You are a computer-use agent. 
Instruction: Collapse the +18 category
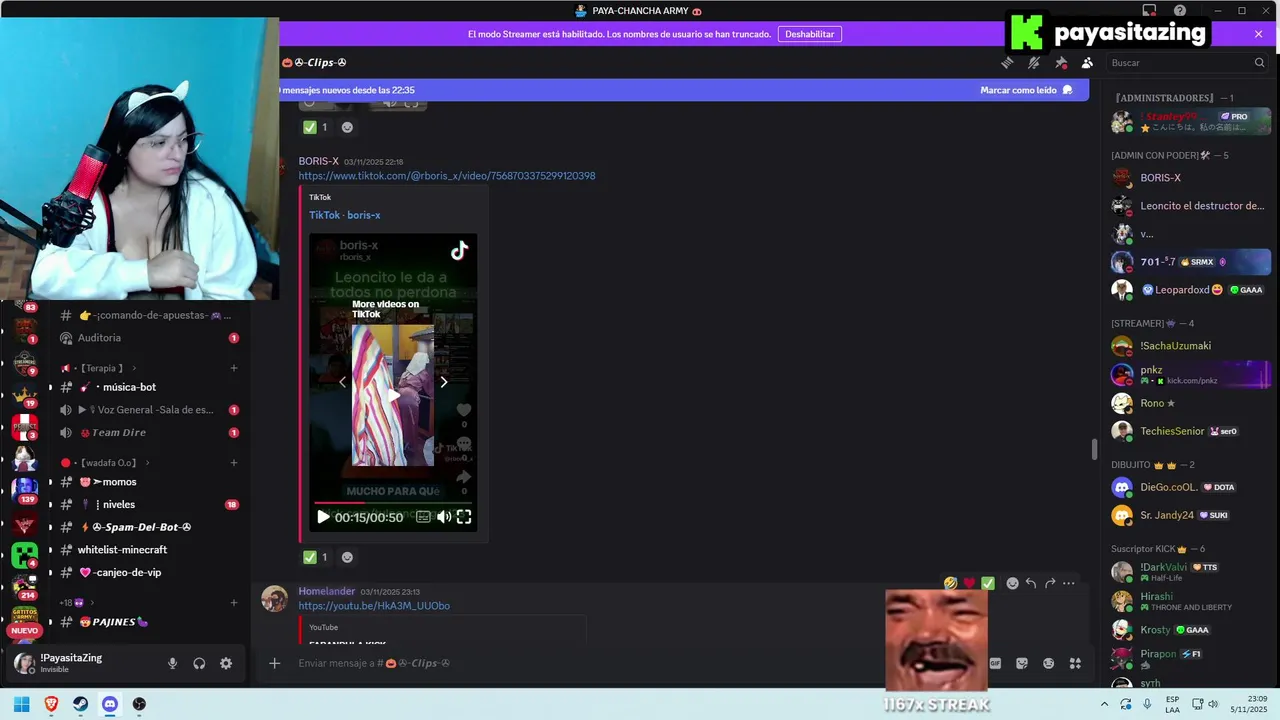coord(77,603)
